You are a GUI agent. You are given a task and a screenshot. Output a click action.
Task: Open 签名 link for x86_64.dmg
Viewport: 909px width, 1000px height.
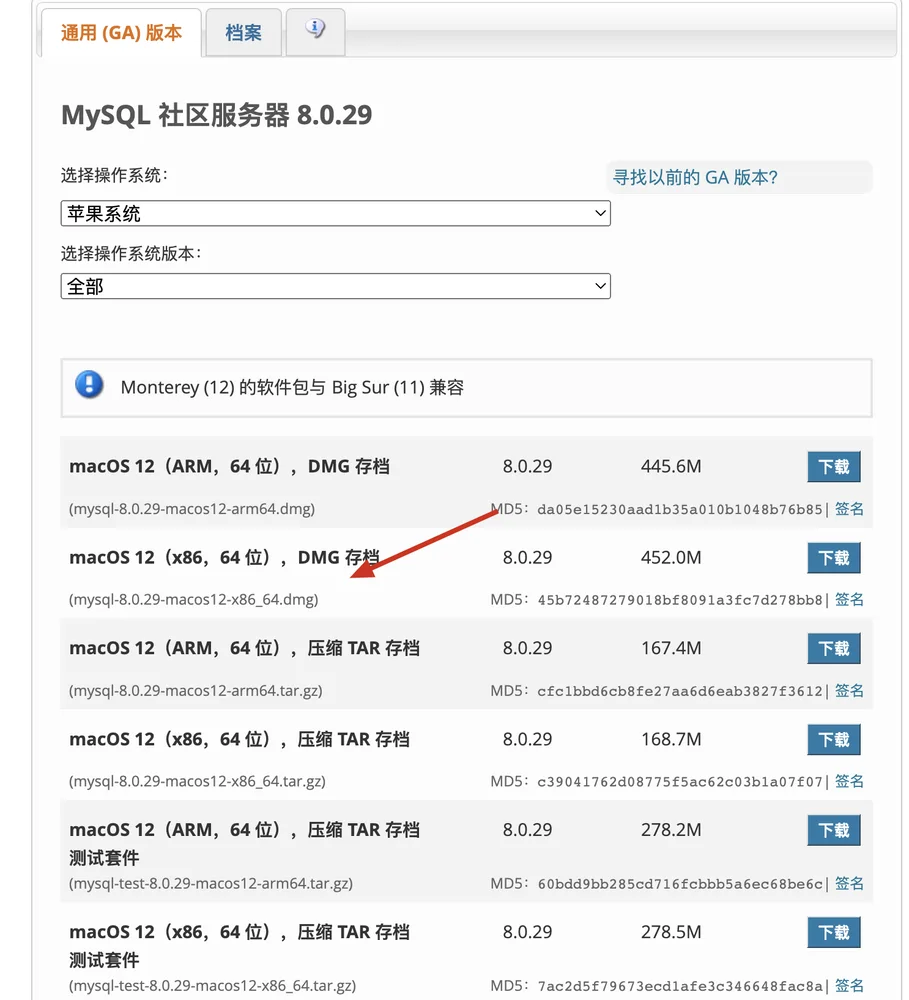point(849,599)
